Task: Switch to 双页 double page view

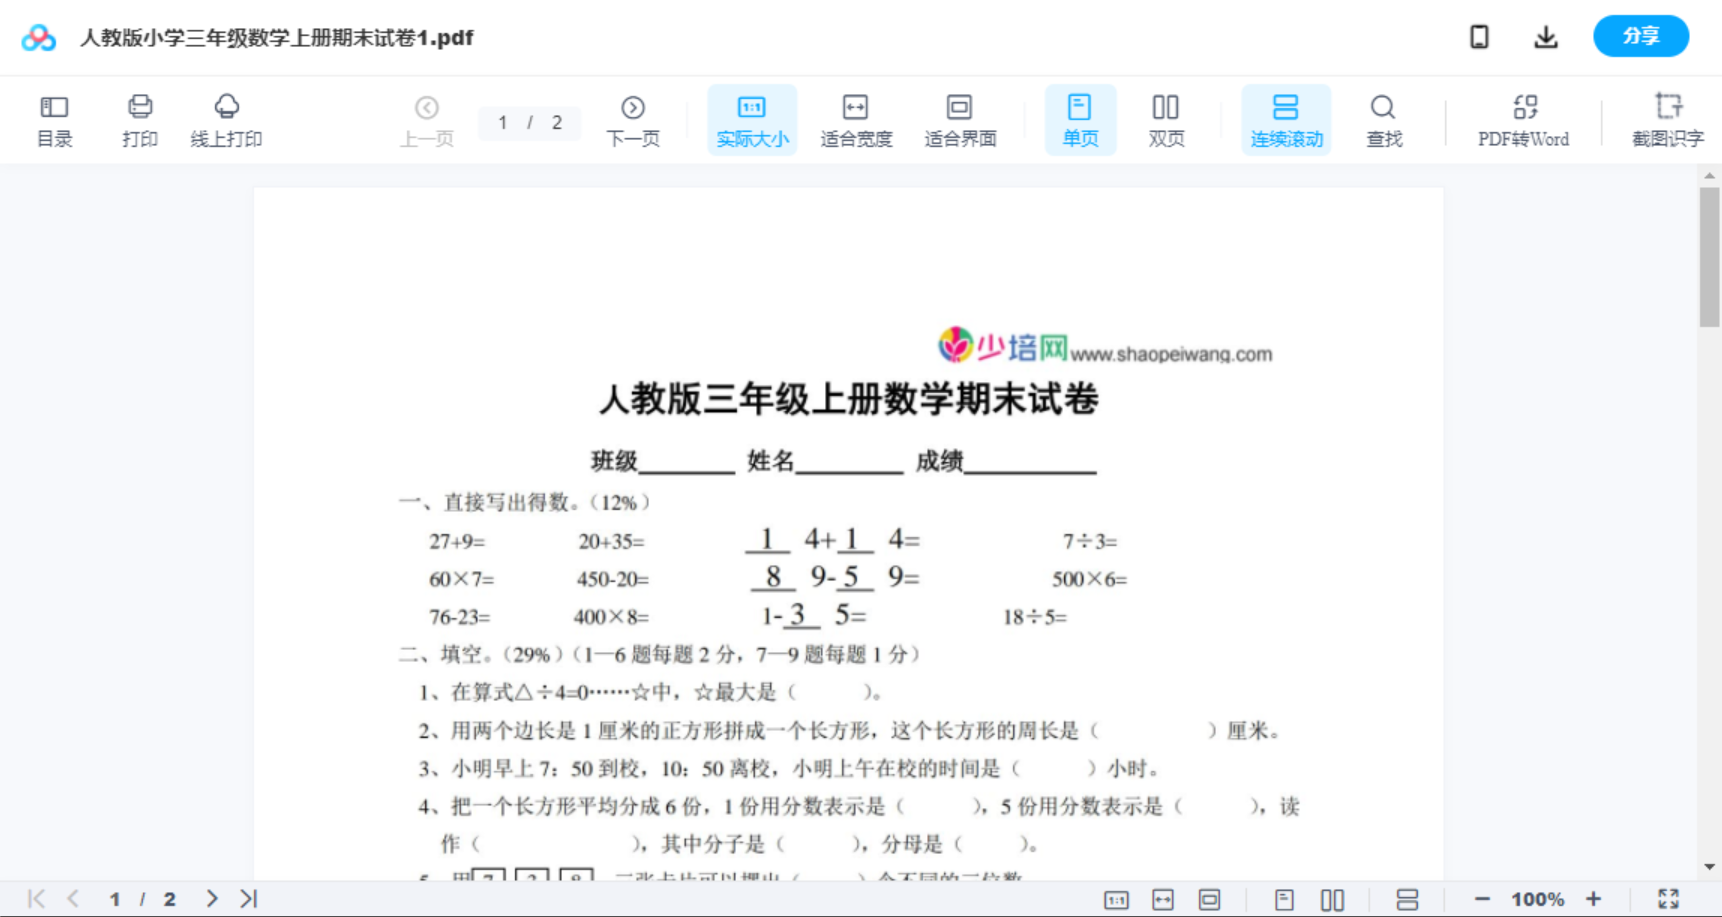Action: pos(1166,119)
